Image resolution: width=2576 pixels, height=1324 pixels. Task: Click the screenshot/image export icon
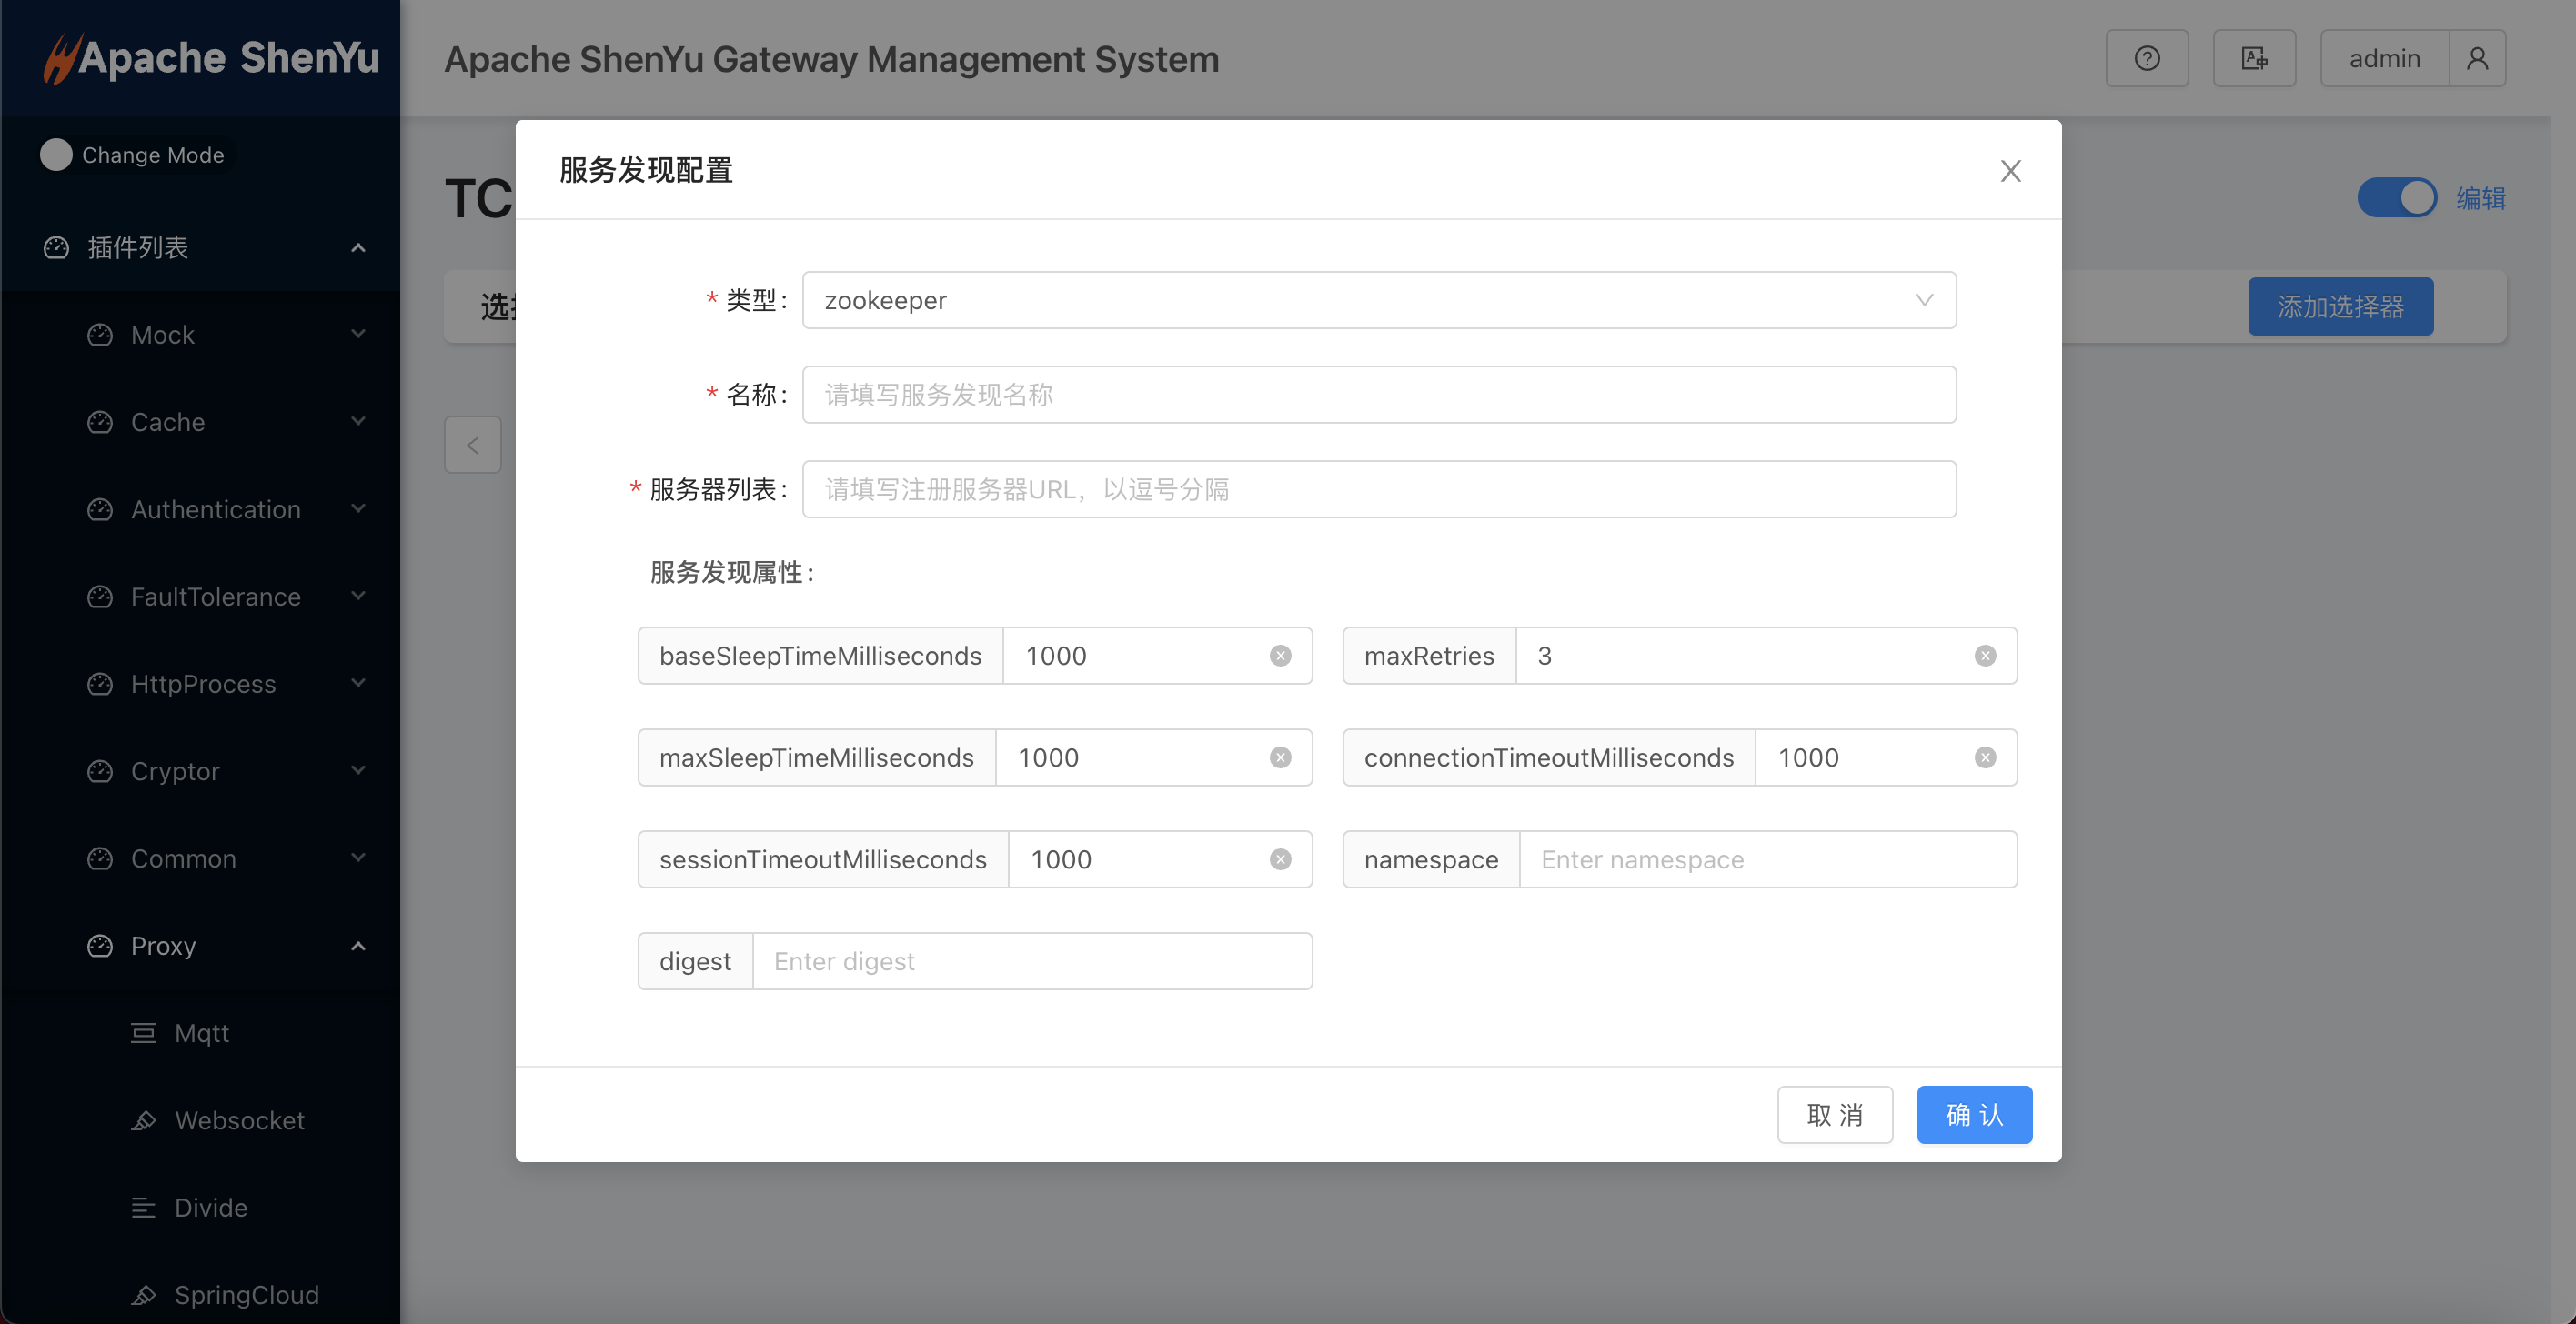point(2253,57)
